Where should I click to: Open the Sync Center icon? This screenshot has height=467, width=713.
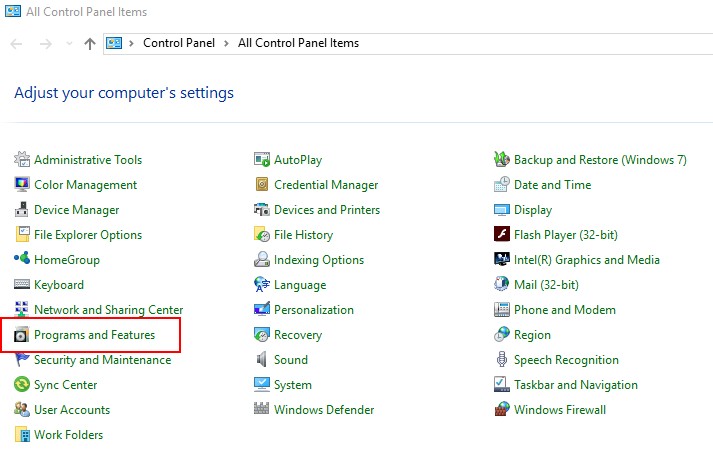click(21, 384)
